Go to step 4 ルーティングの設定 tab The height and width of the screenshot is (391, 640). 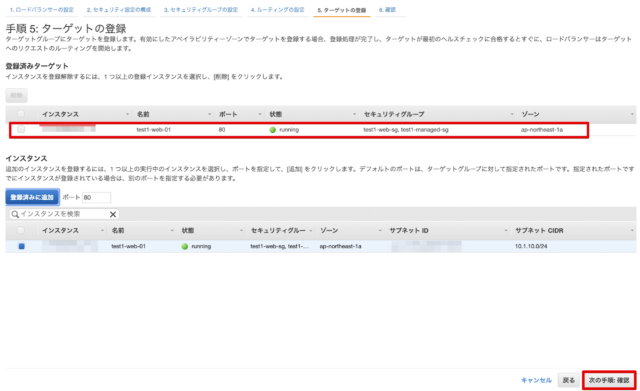pos(278,10)
